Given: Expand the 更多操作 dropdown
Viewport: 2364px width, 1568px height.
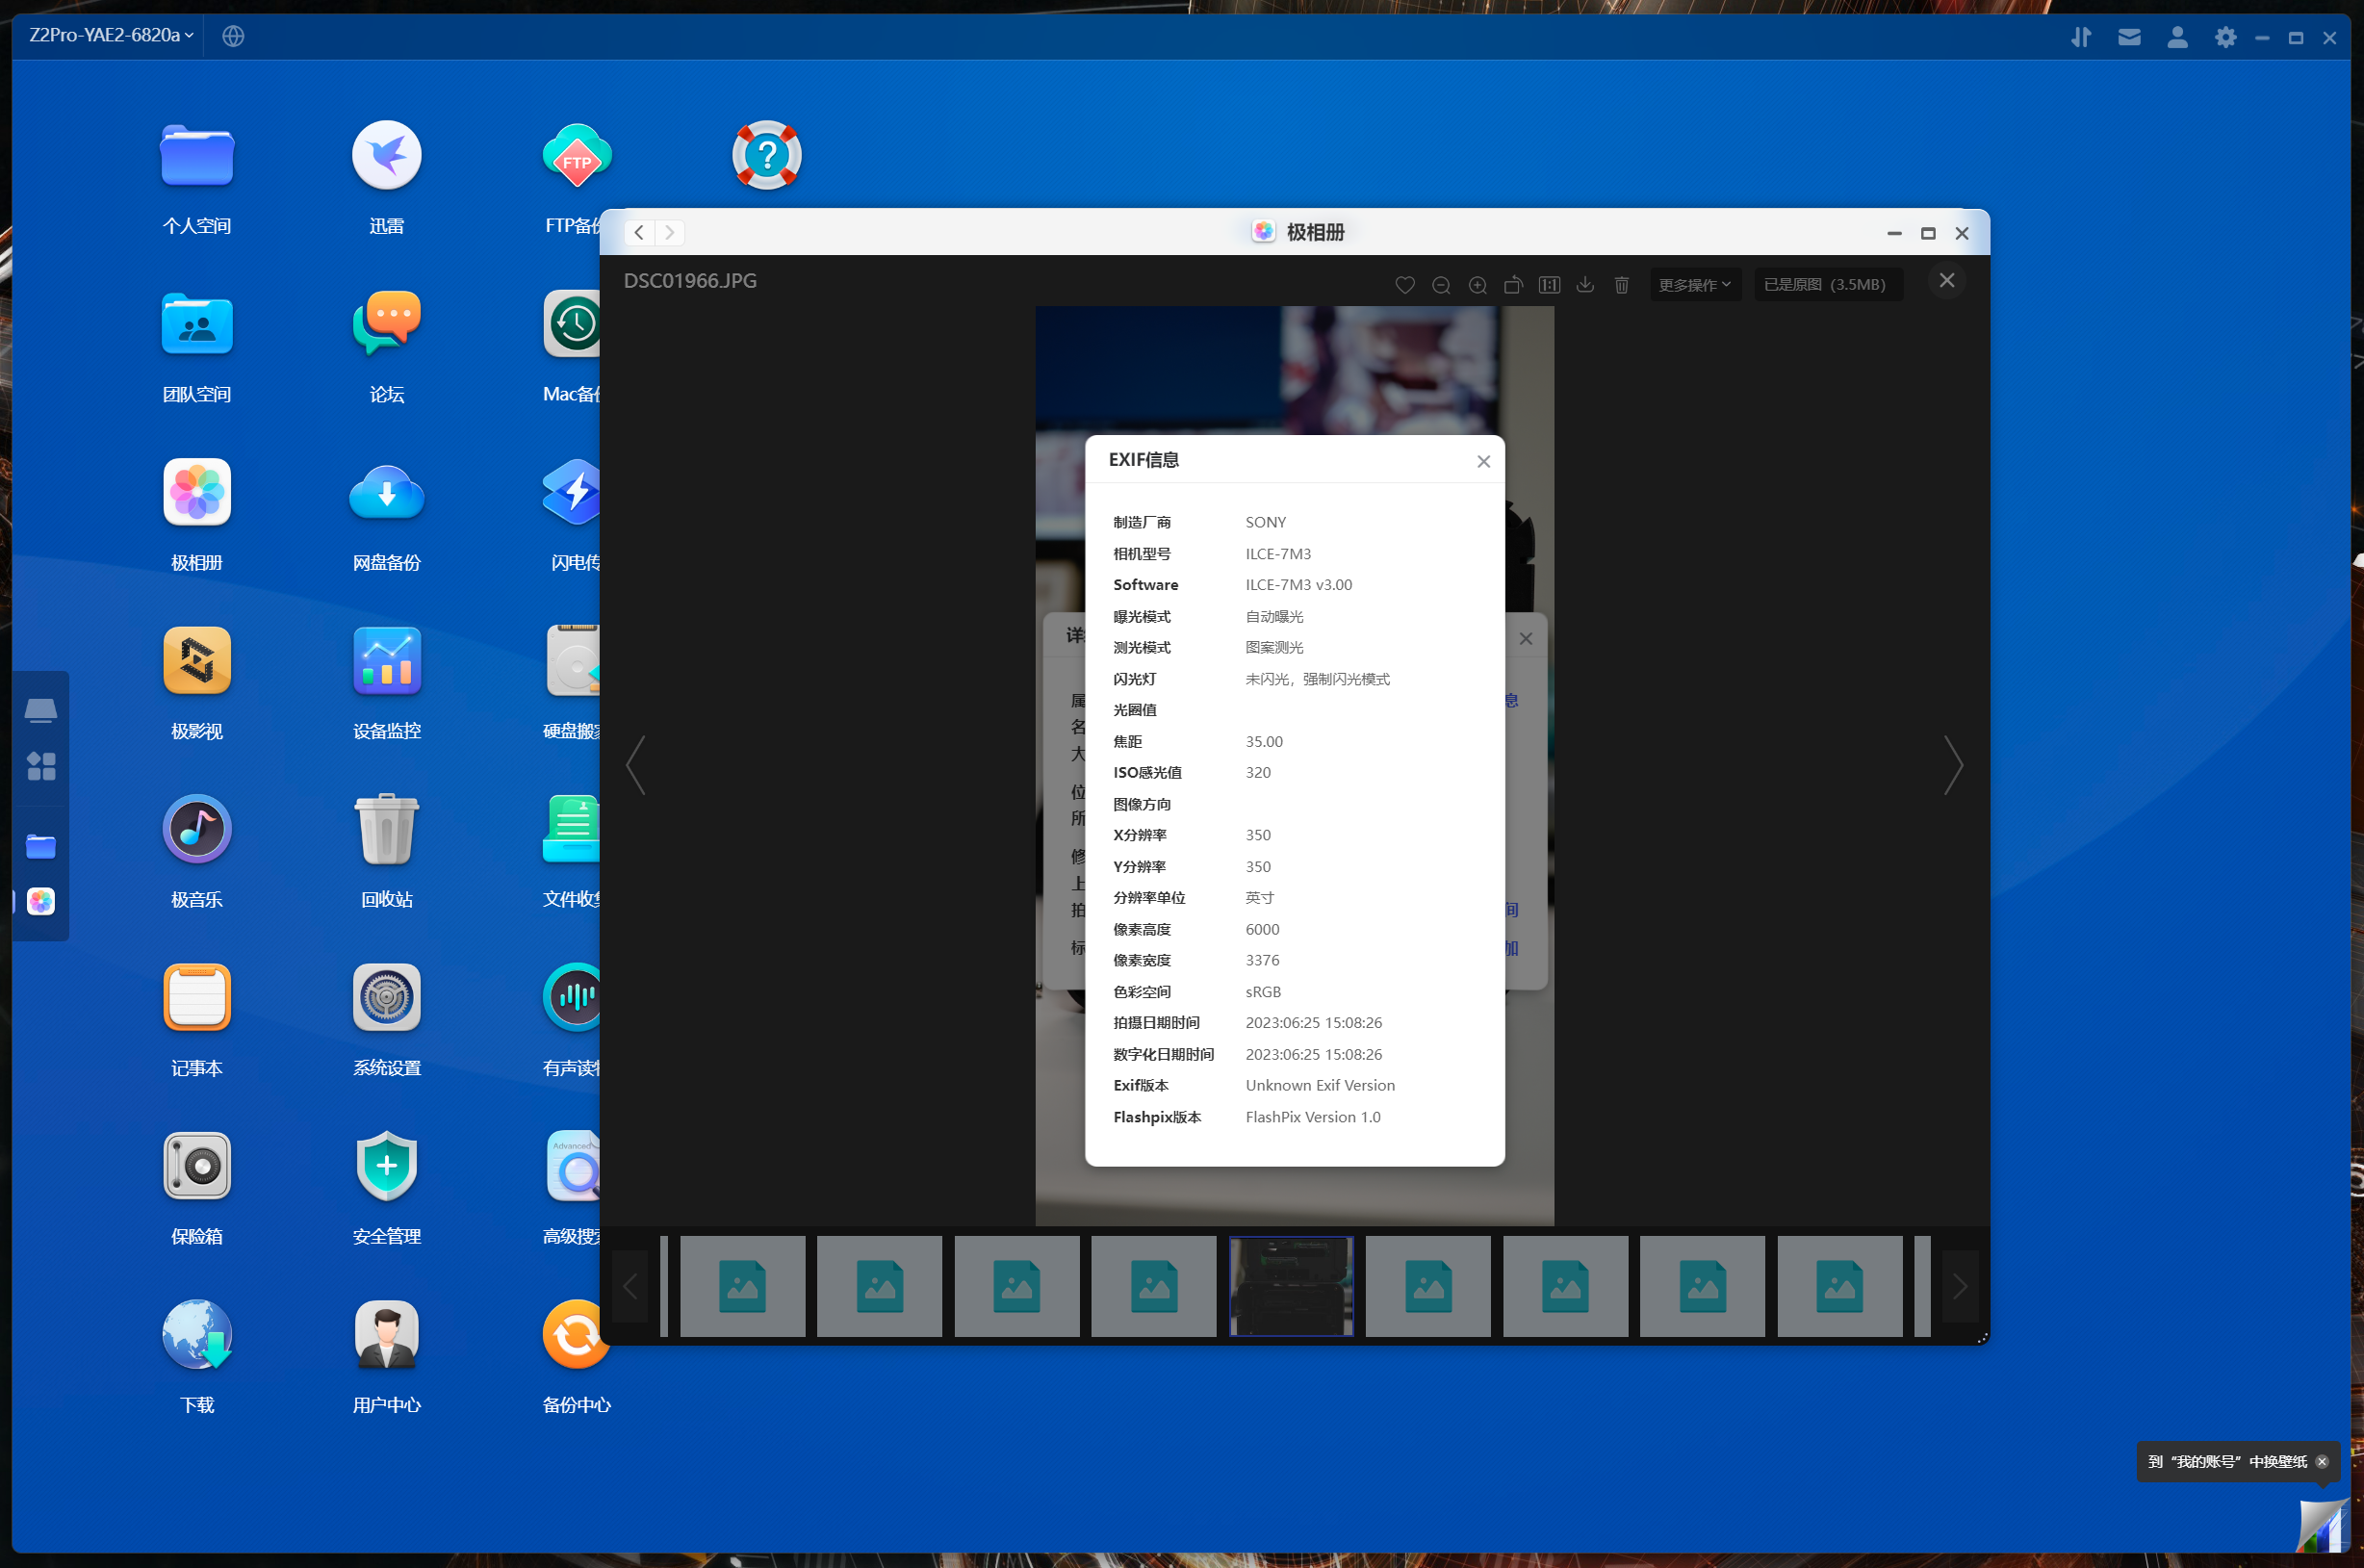Looking at the screenshot, I should tap(1694, 285).
